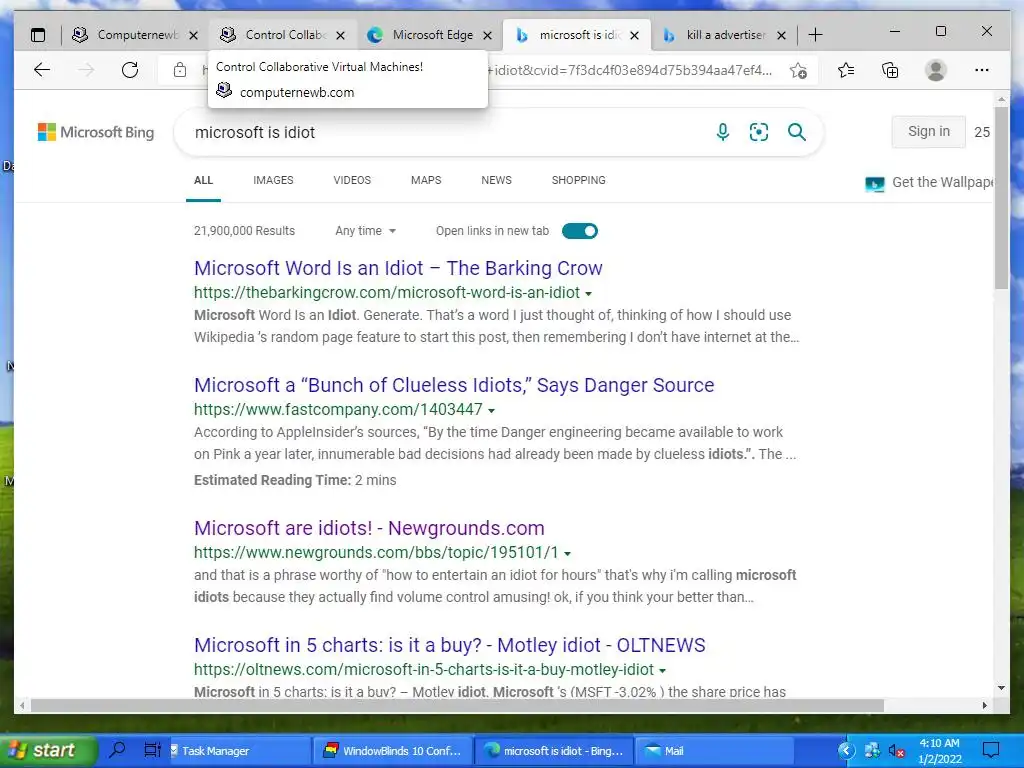Click the 25 rewards points counter
1024x768 pixels.
point(982,132)
